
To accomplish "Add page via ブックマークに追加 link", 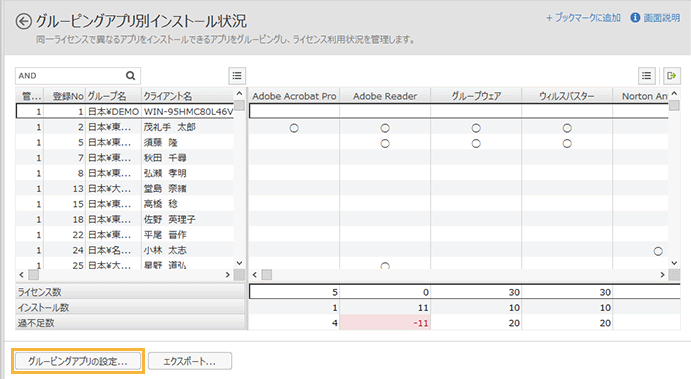I will [583, 18].
